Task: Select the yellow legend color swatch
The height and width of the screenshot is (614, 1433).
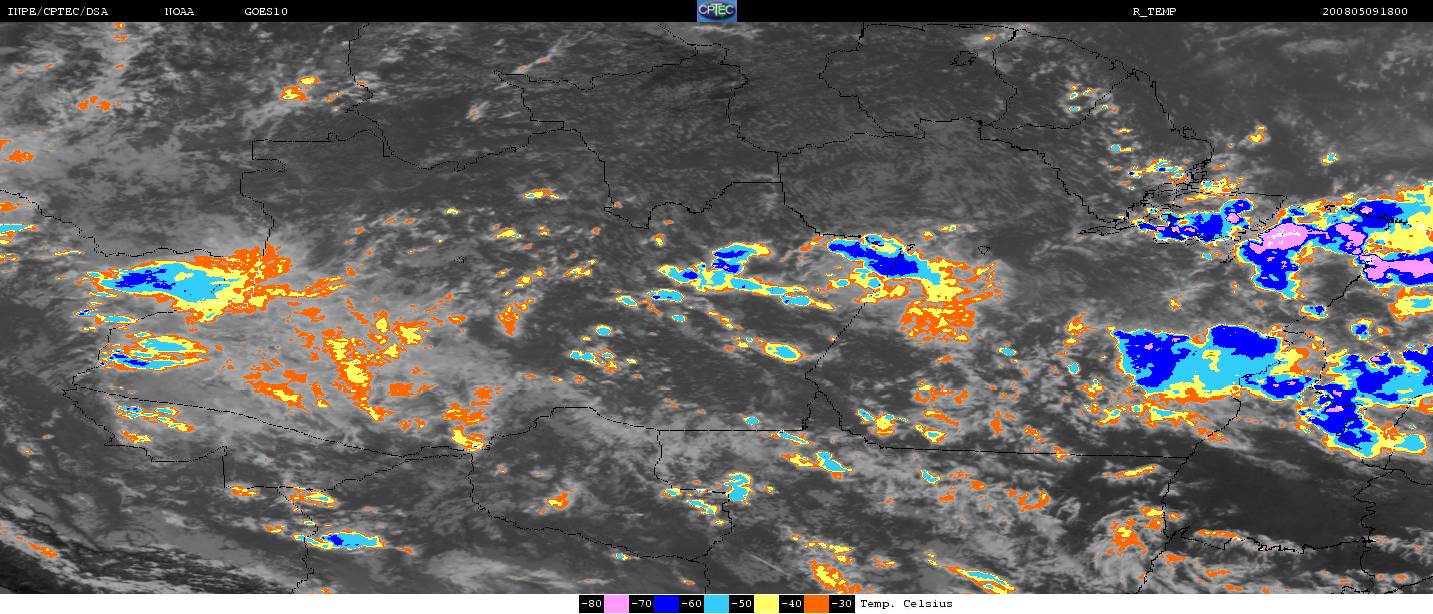Action: point(766,604)
